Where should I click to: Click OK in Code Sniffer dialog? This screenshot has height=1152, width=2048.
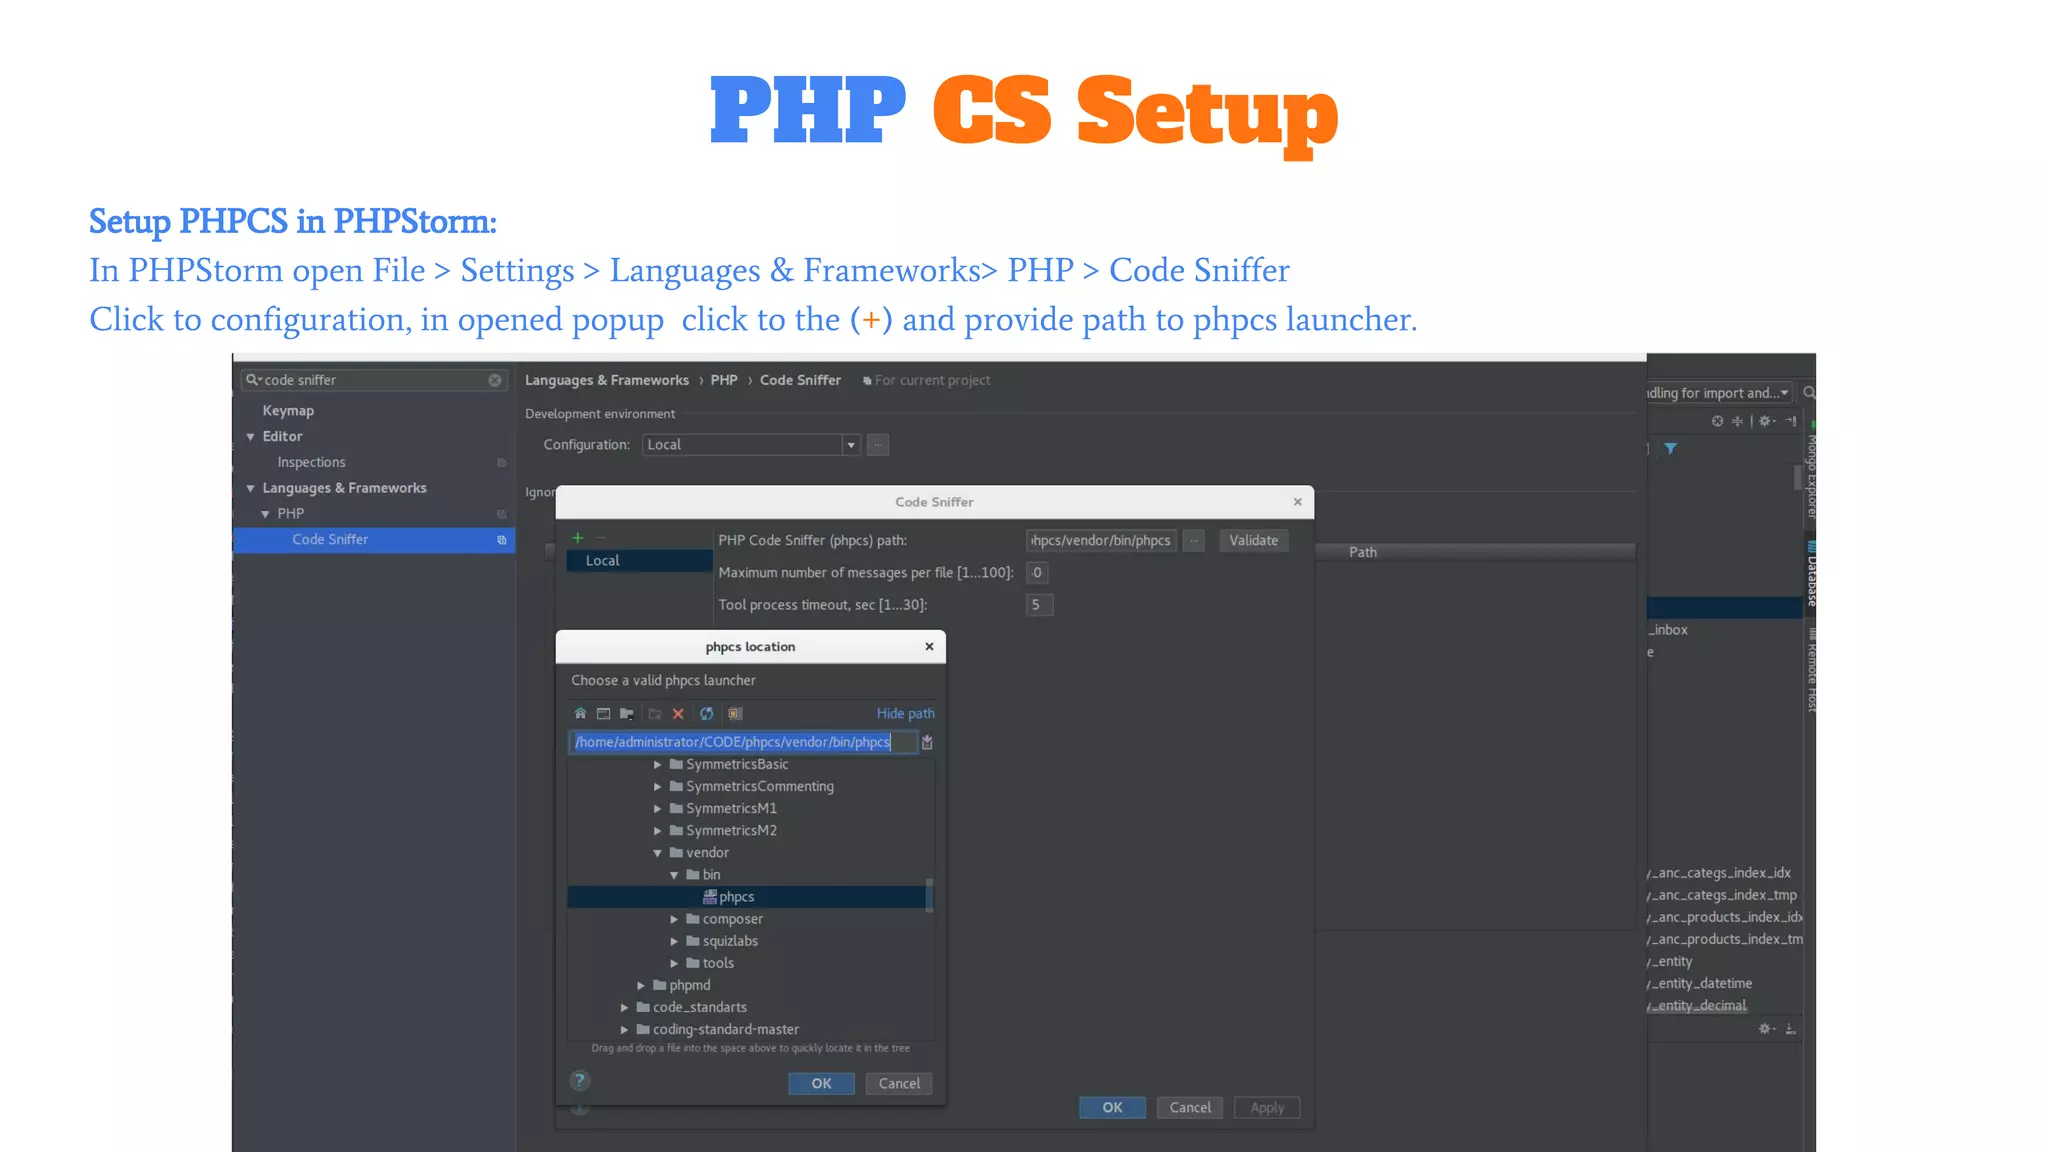point(1112,1108)
